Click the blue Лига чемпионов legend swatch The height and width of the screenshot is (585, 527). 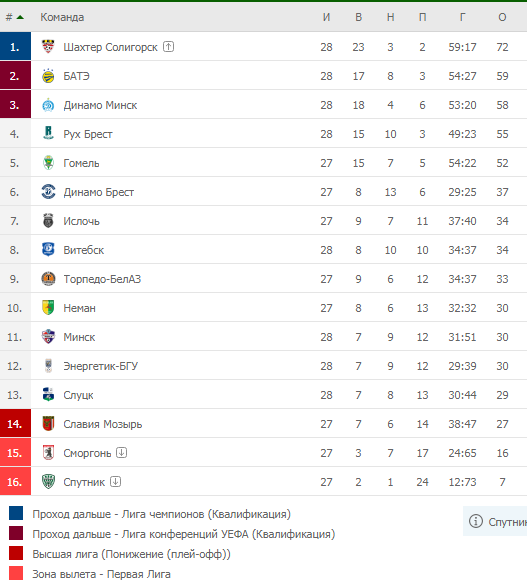pyautogui.click(x=16, y=513)
